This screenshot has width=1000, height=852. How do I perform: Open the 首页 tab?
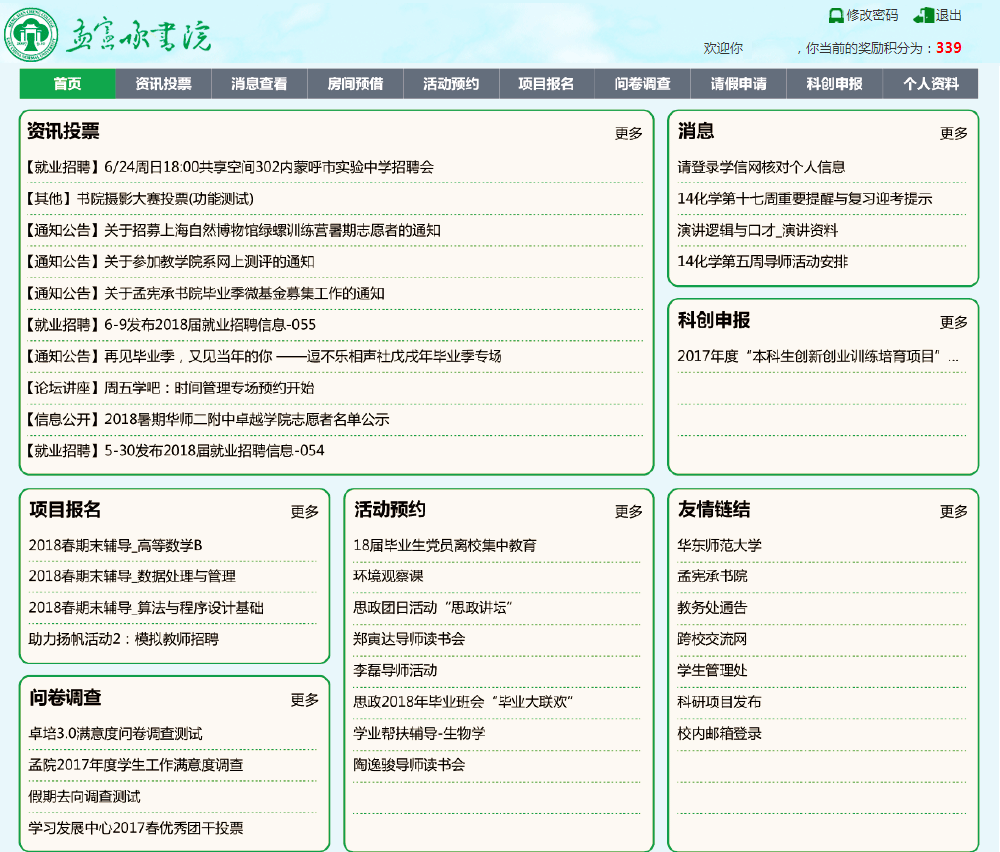(68, 84)
